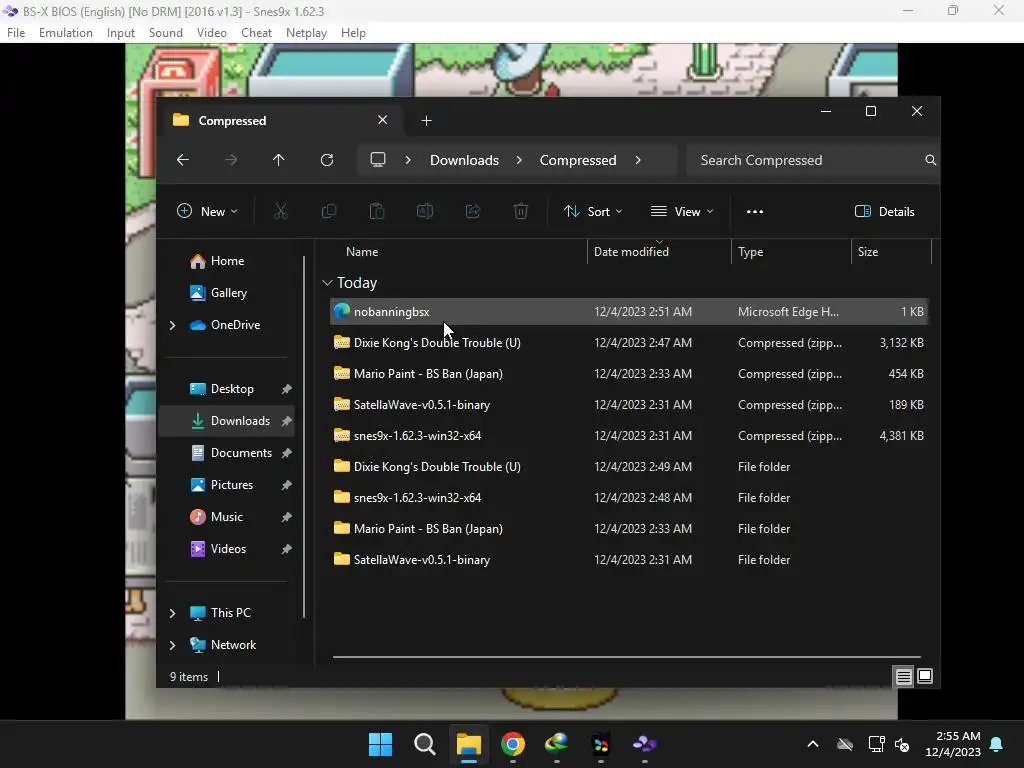Click Downloads in breadcrumb path

click(464, 160)
